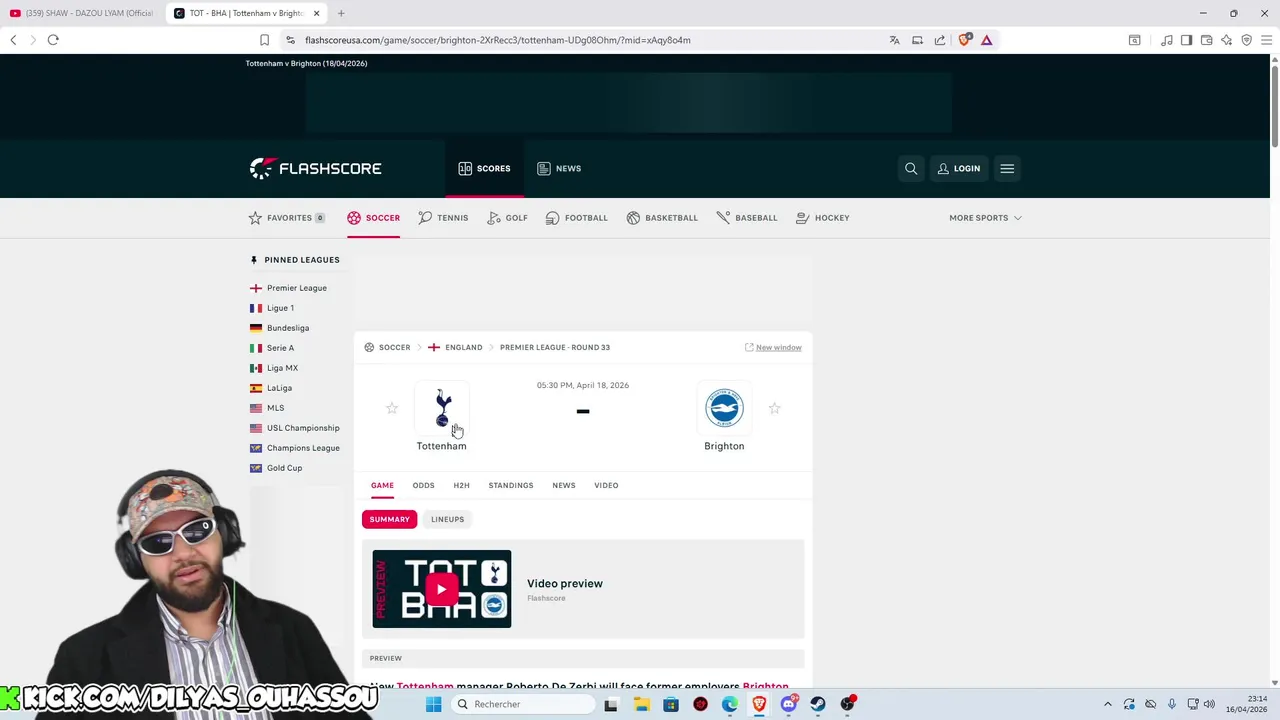1280x720 pixels.
Task: Open match in New window link
Action: tap(773, 347)
